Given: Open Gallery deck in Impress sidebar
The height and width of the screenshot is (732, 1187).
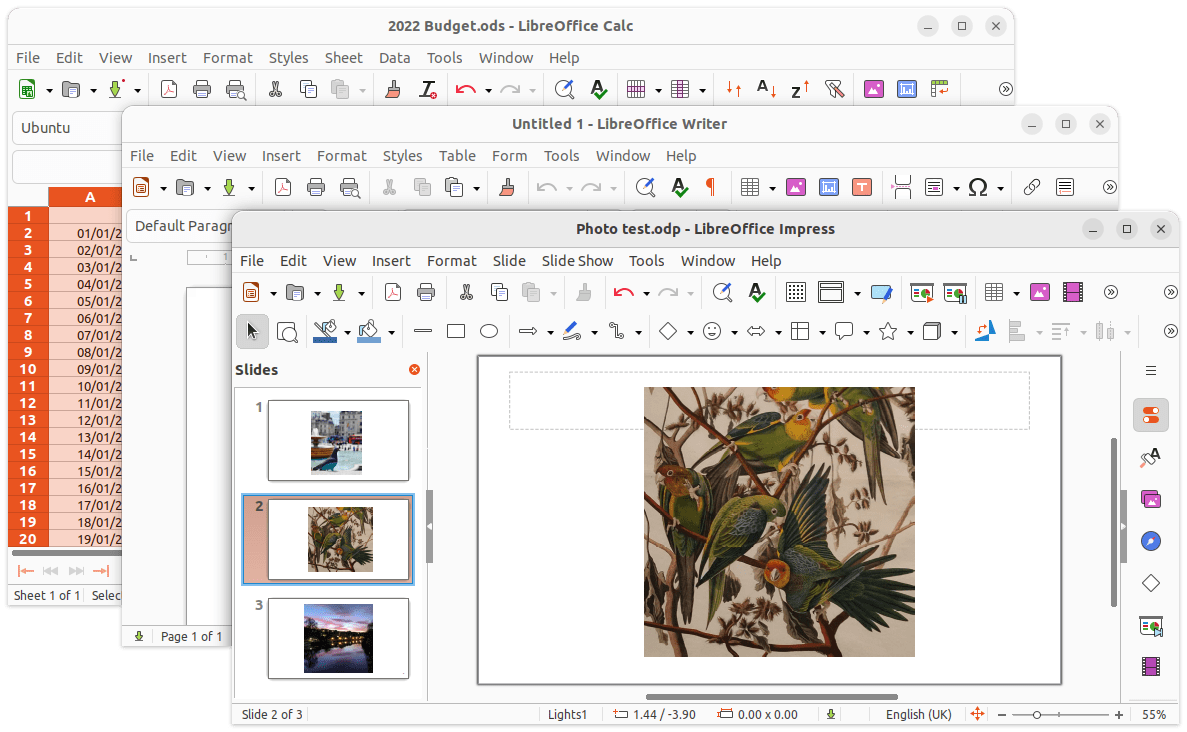Looking at the screenshot, I should click(1151, 500).
